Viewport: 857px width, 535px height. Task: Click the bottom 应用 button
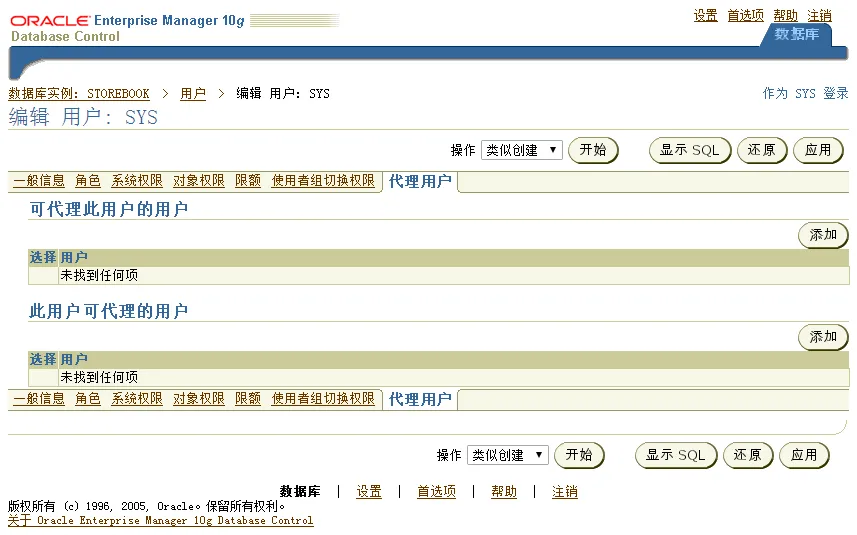804,455
